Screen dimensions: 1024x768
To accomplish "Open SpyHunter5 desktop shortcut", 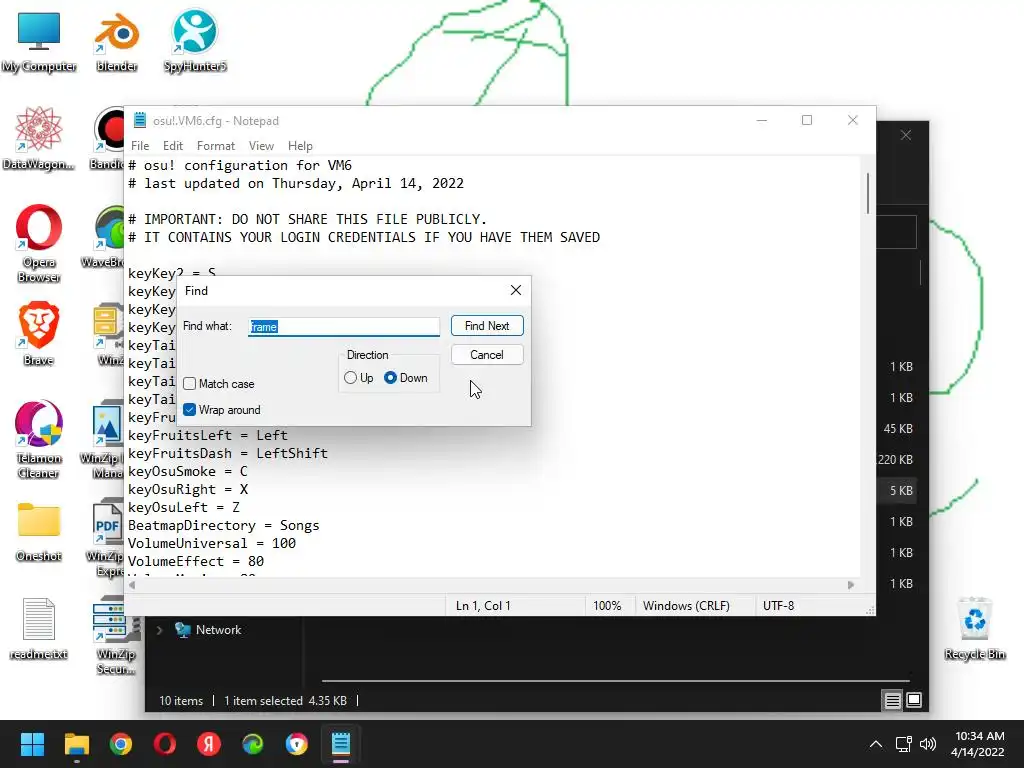I will point(195,41).
